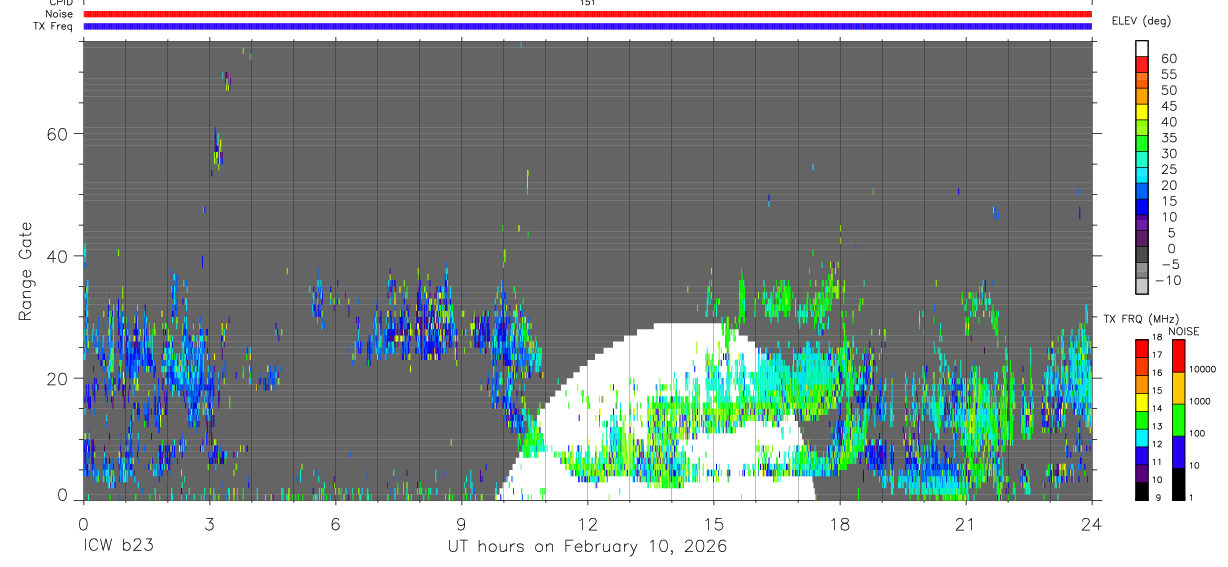Click the '18' tick on UT hours axis
The width and height of the screenshot is (1228, 567).
click(839, 523)
